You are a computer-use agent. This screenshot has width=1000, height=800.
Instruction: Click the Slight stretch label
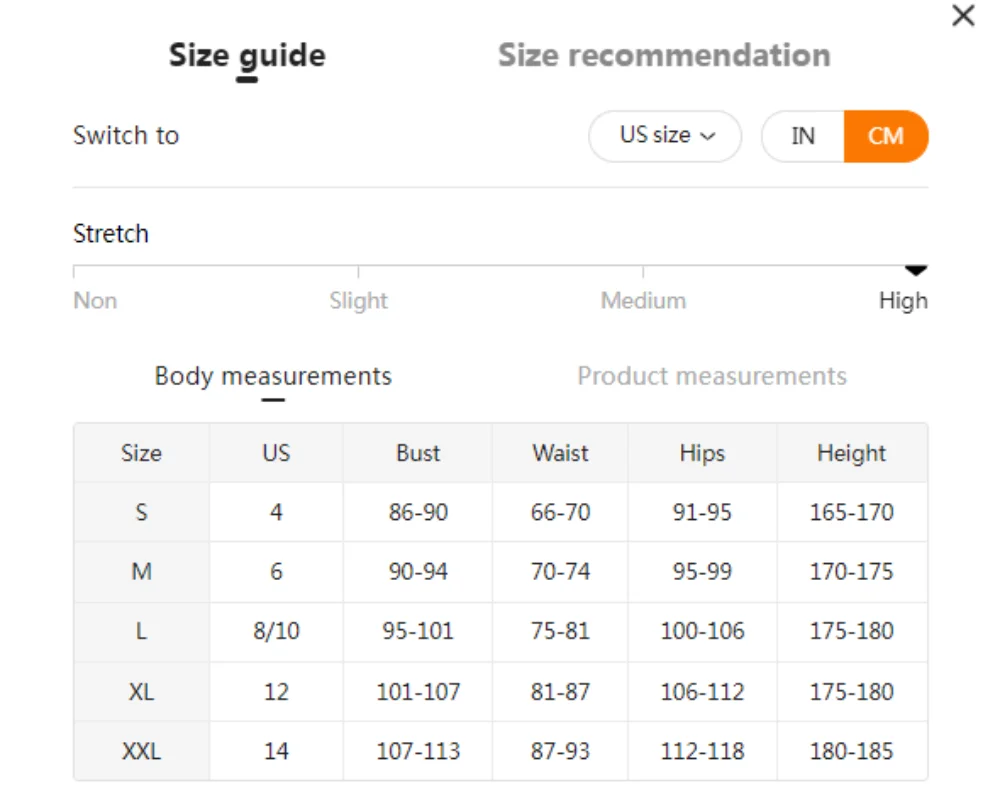click(358, 300)
